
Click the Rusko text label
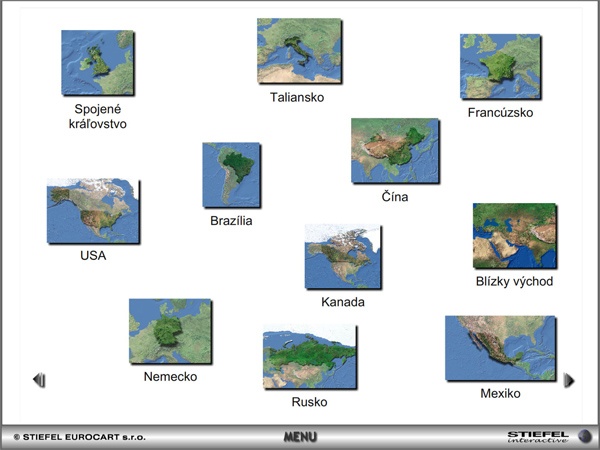tap(309, 402)
